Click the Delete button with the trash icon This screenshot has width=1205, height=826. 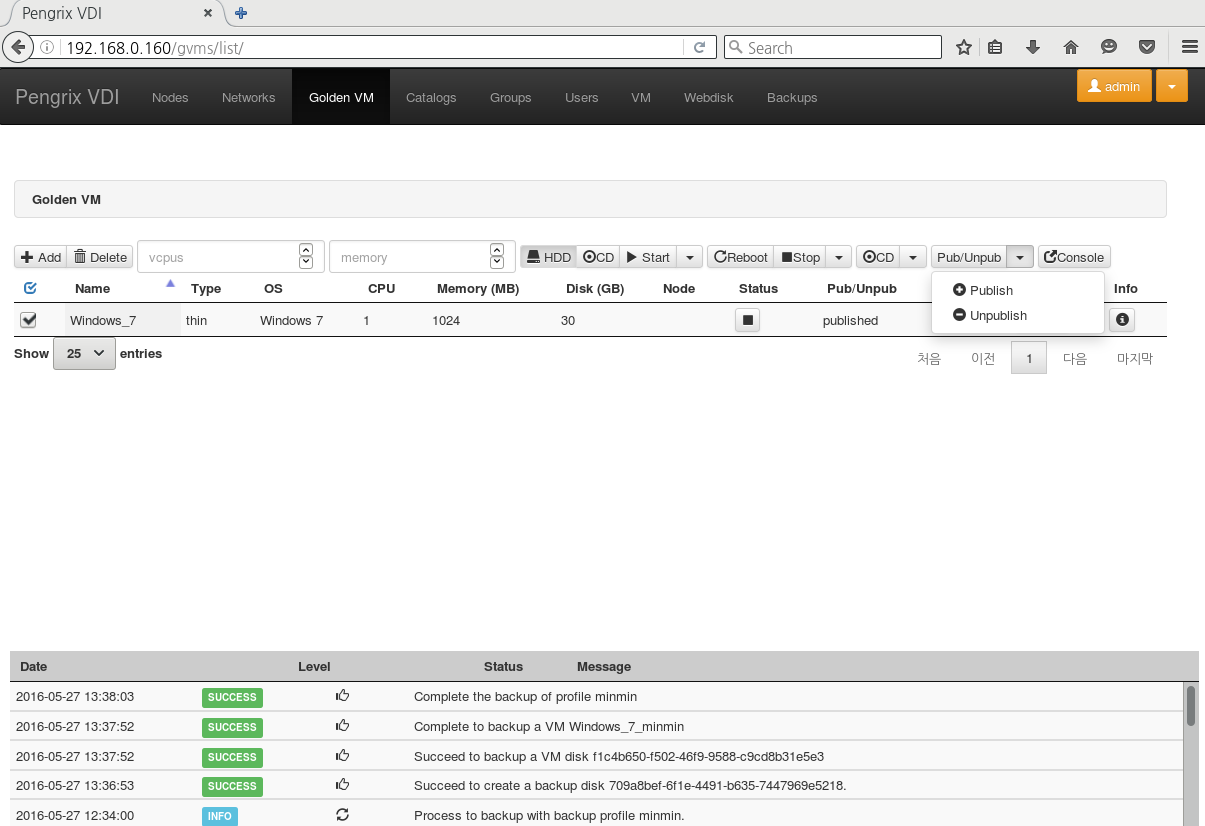(100, 257)
